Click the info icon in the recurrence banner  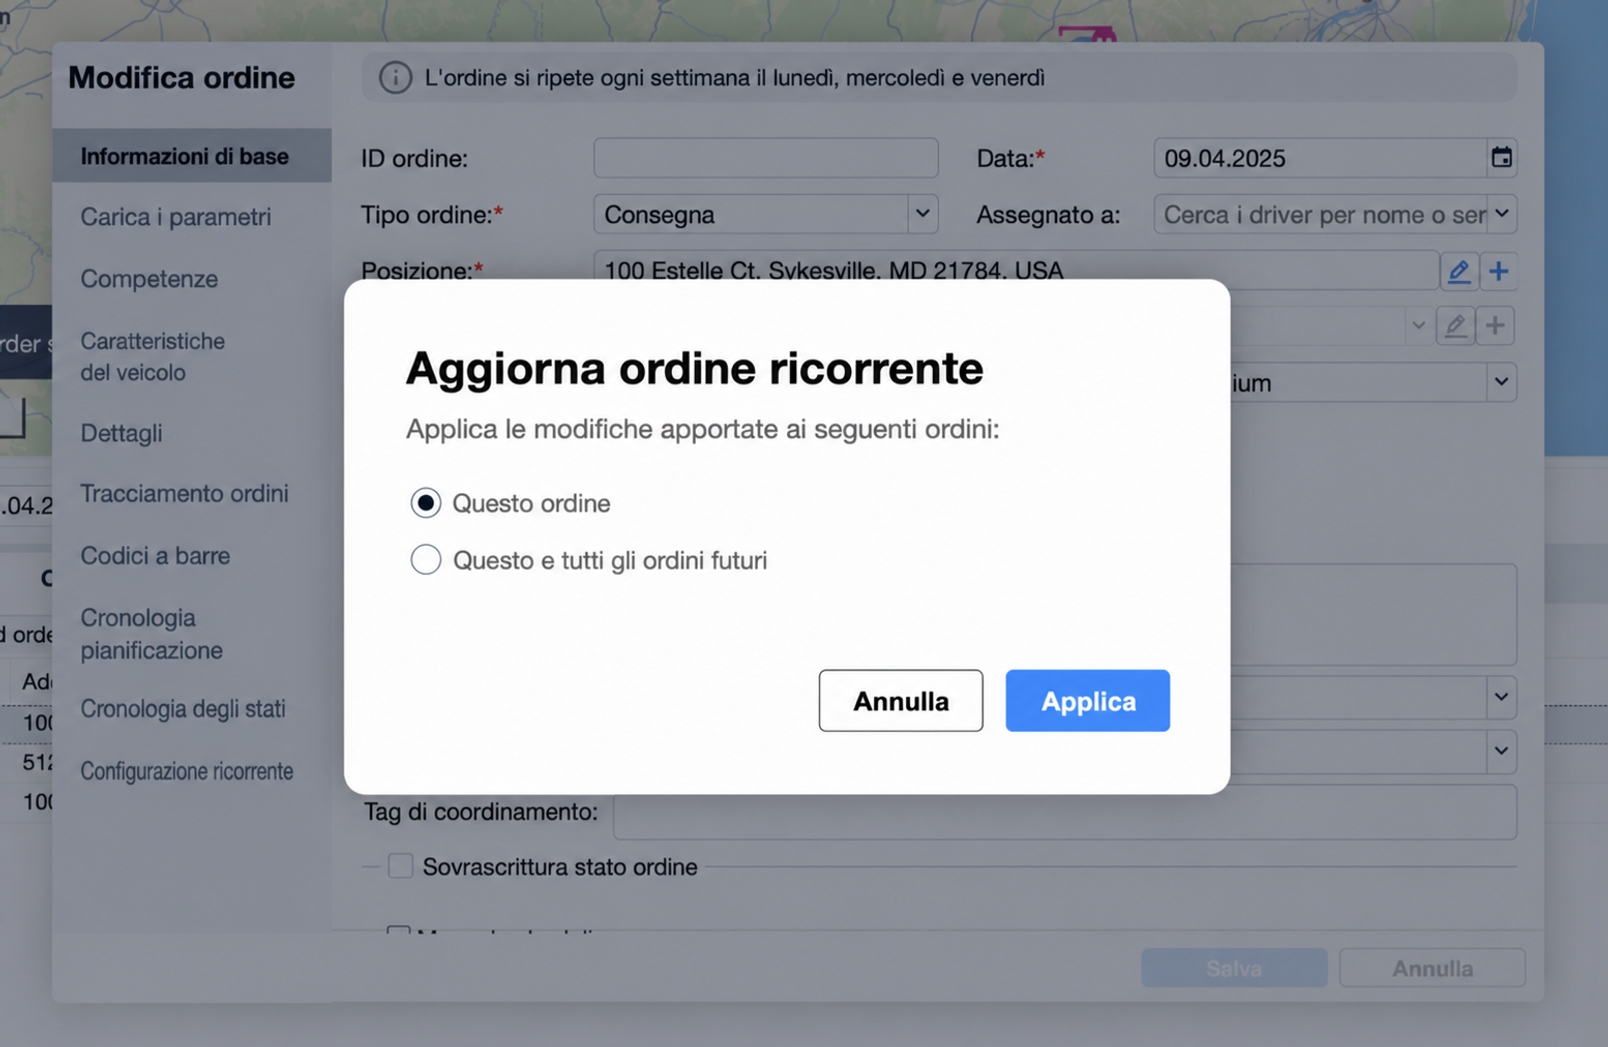pyautogui.click(x=395, y=78)
